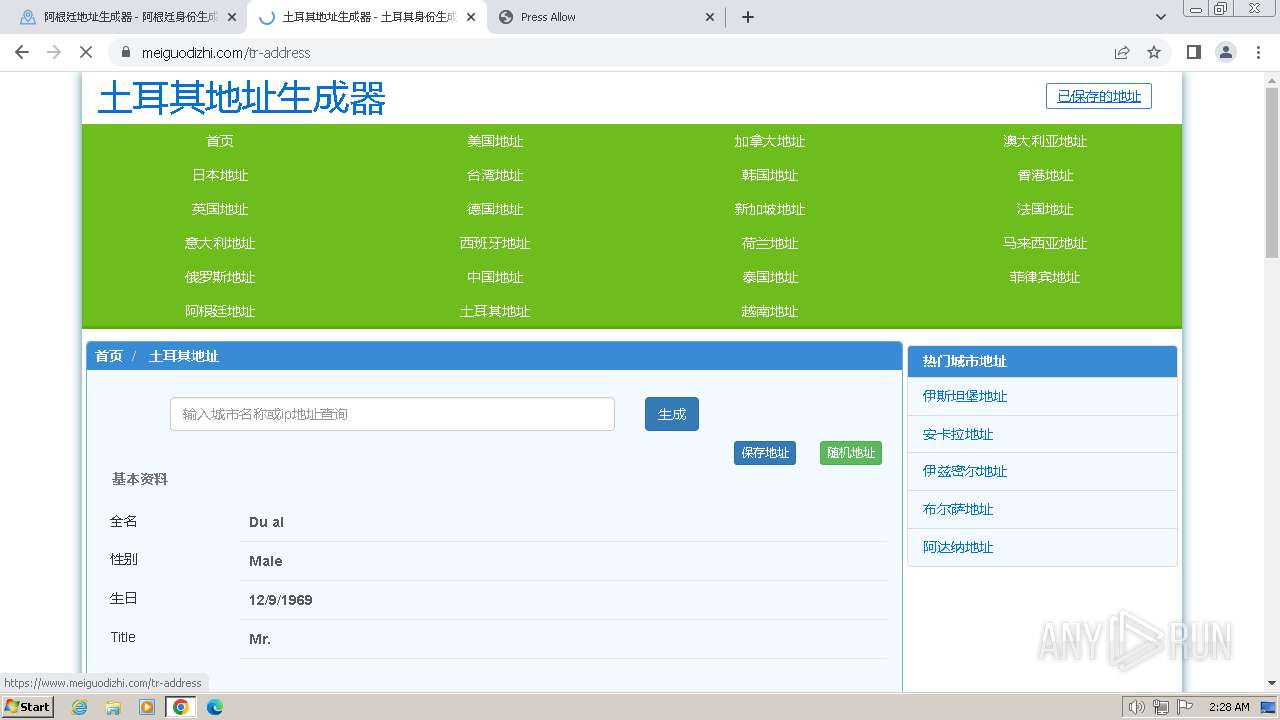
Task: Open 德国地址 menu item
Action: click(x=495, y=209)
